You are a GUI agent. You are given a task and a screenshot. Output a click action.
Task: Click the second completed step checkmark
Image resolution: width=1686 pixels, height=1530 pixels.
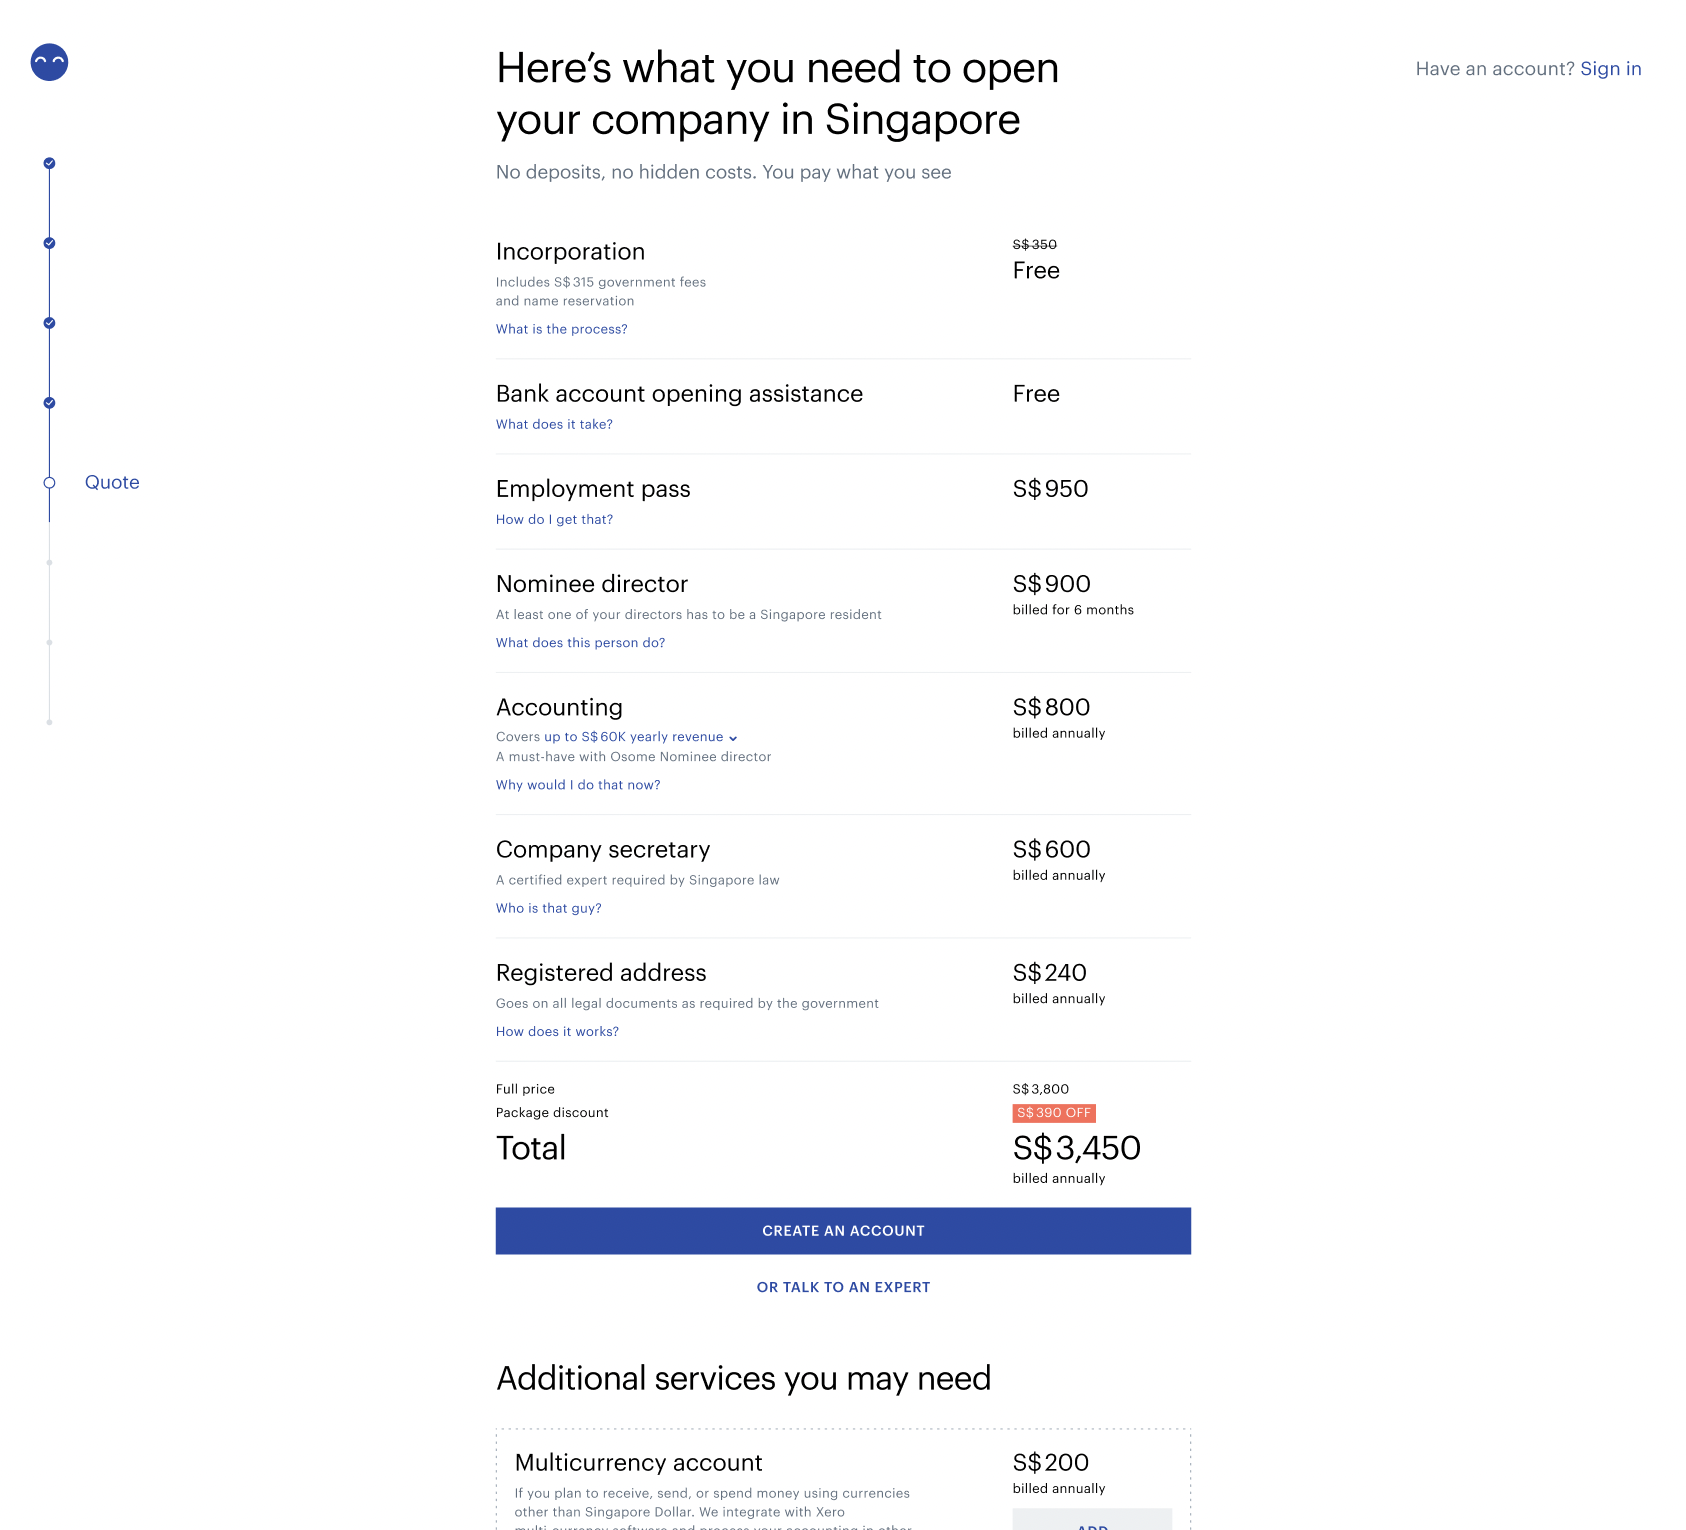pyautogui.click(x=49, y=243)
